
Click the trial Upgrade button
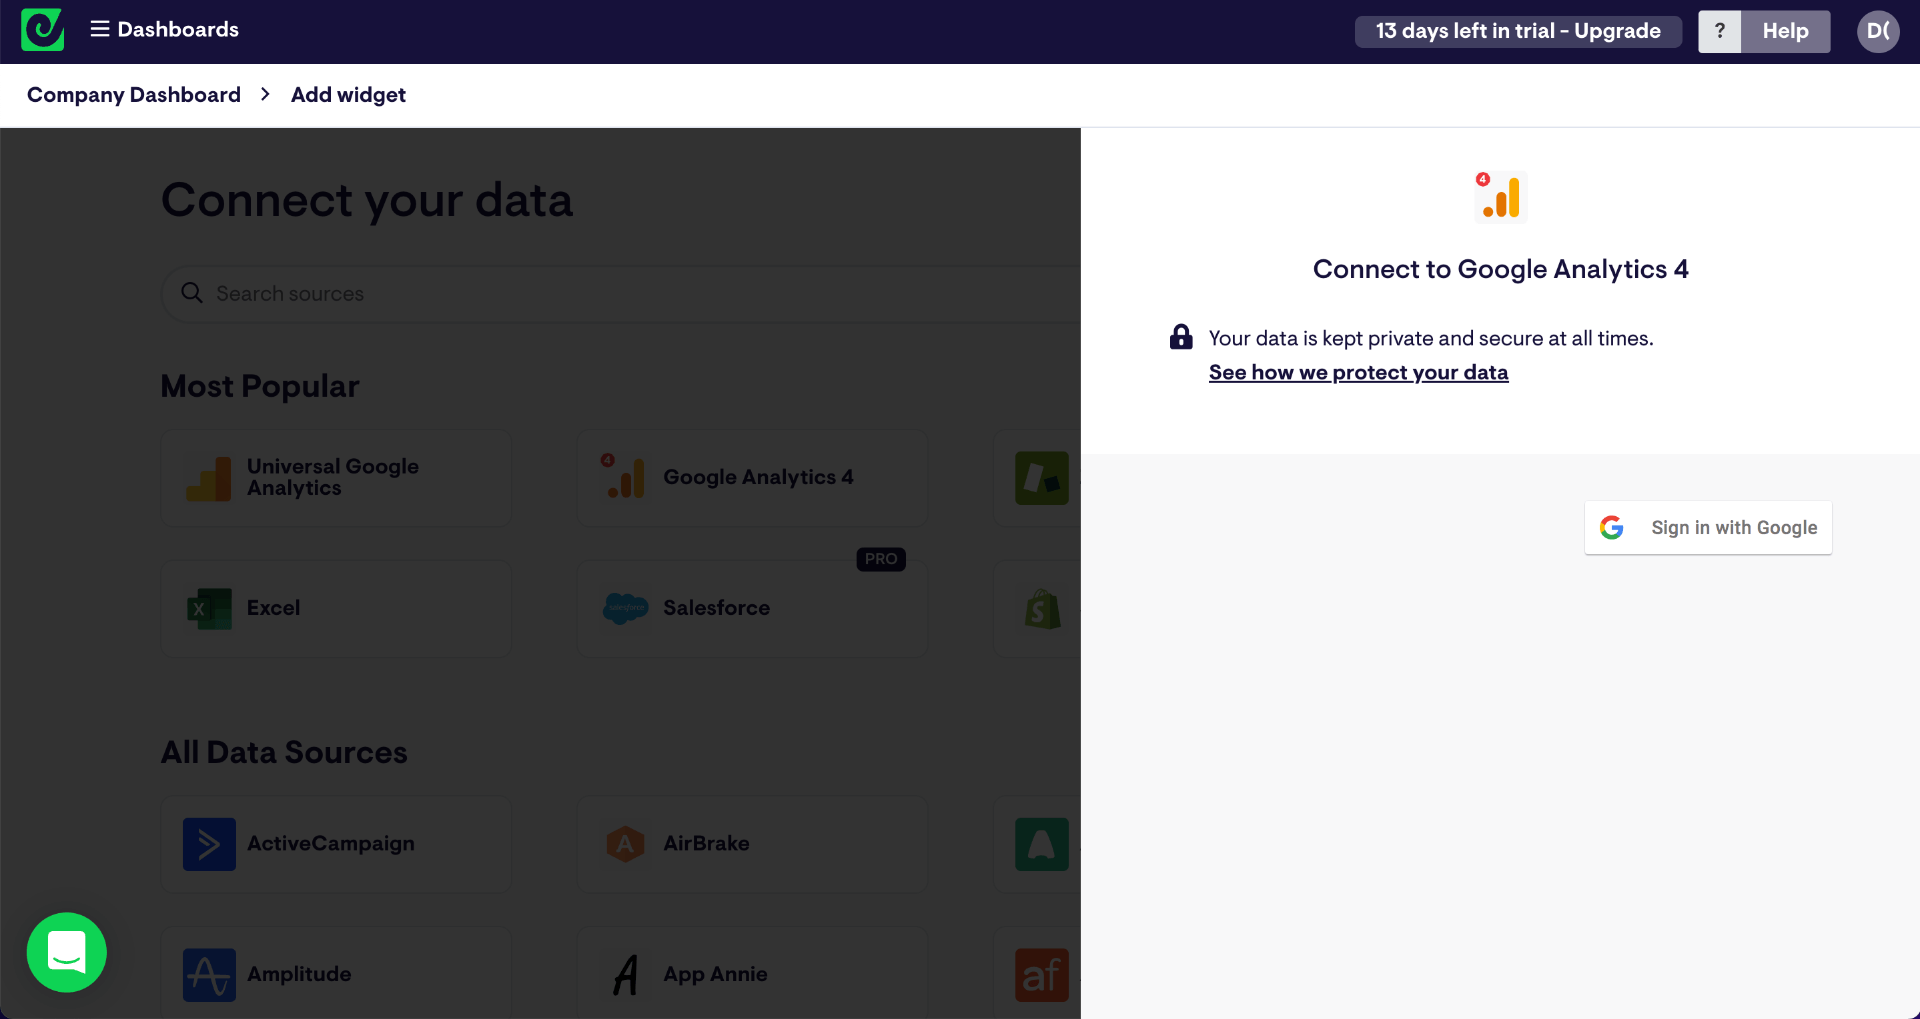tap(1517, 31)
